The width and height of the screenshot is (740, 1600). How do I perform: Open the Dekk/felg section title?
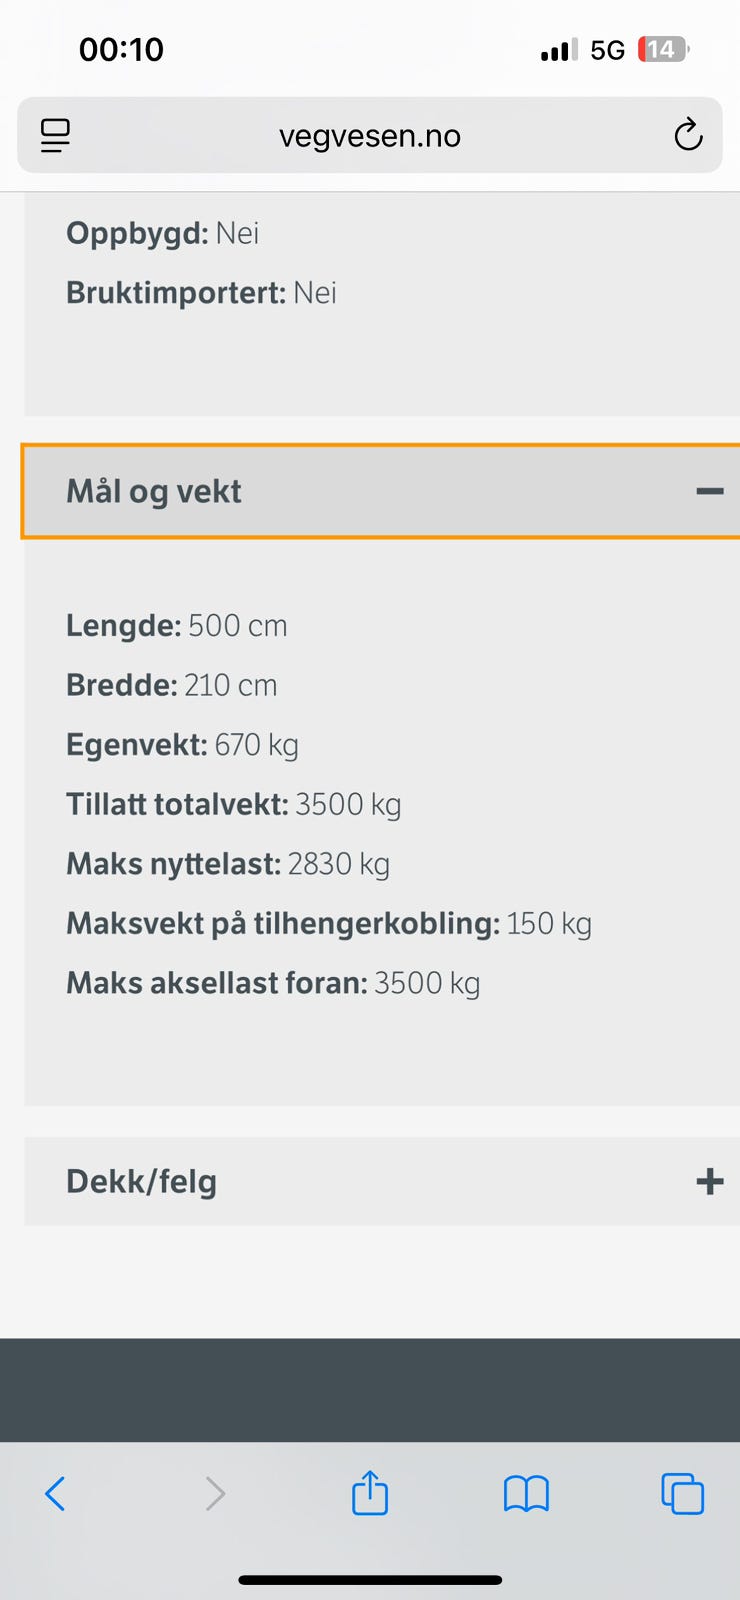click(x=141, y=1181)
